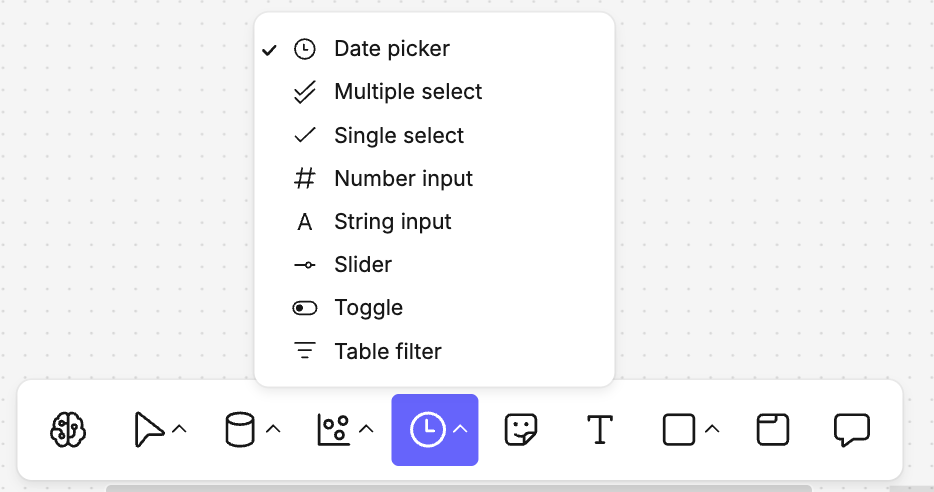Add a sticker with the smiley icon
Screen dimensions: 934x492
pyautogui.click(x=521, y=430)
